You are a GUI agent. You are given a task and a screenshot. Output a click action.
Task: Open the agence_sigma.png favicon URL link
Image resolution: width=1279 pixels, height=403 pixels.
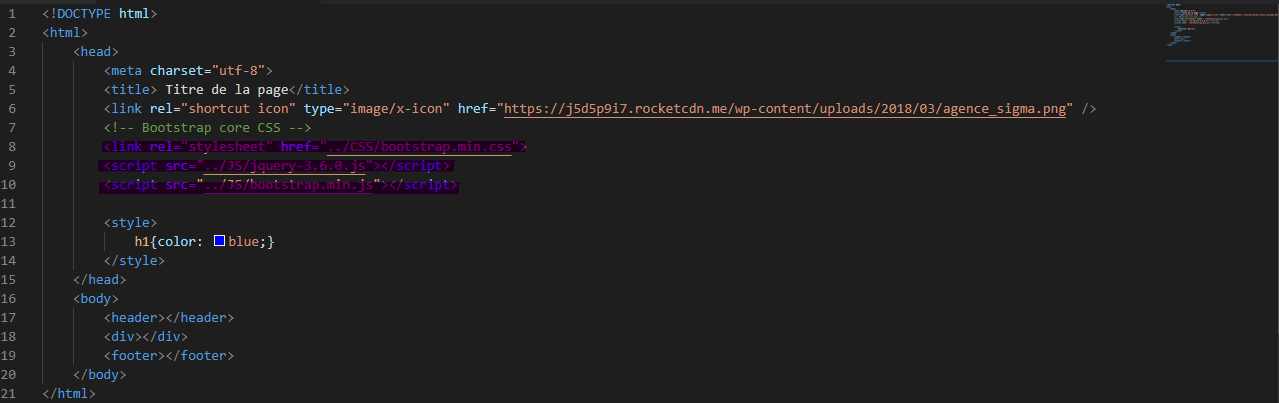tap(785, 108)
